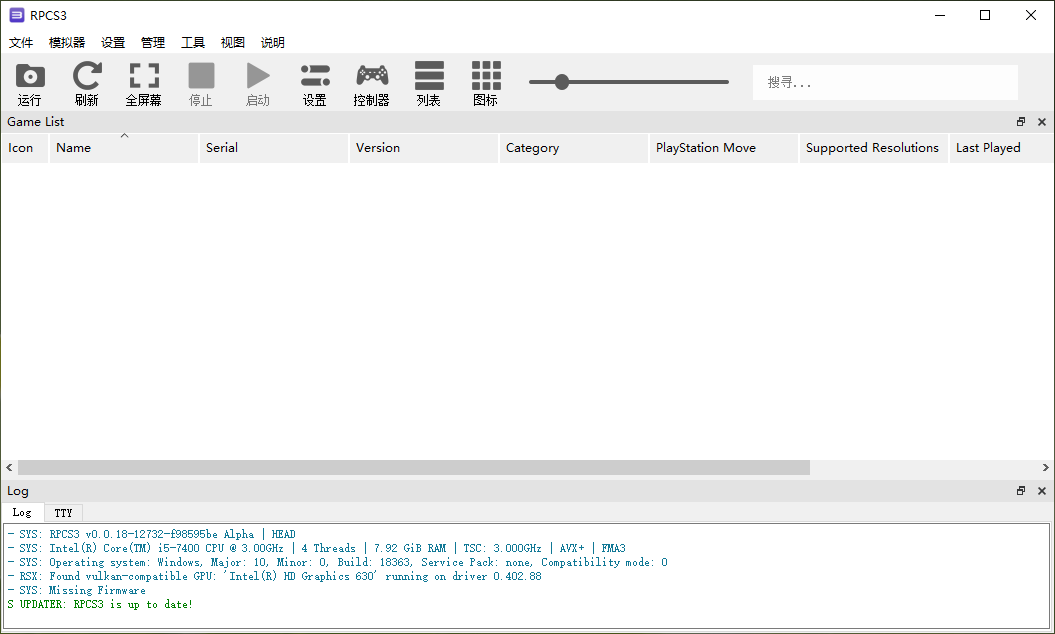Click the 'RPCS3 is up to date!' log line
Screen dimensions: 1055x634
100,604
